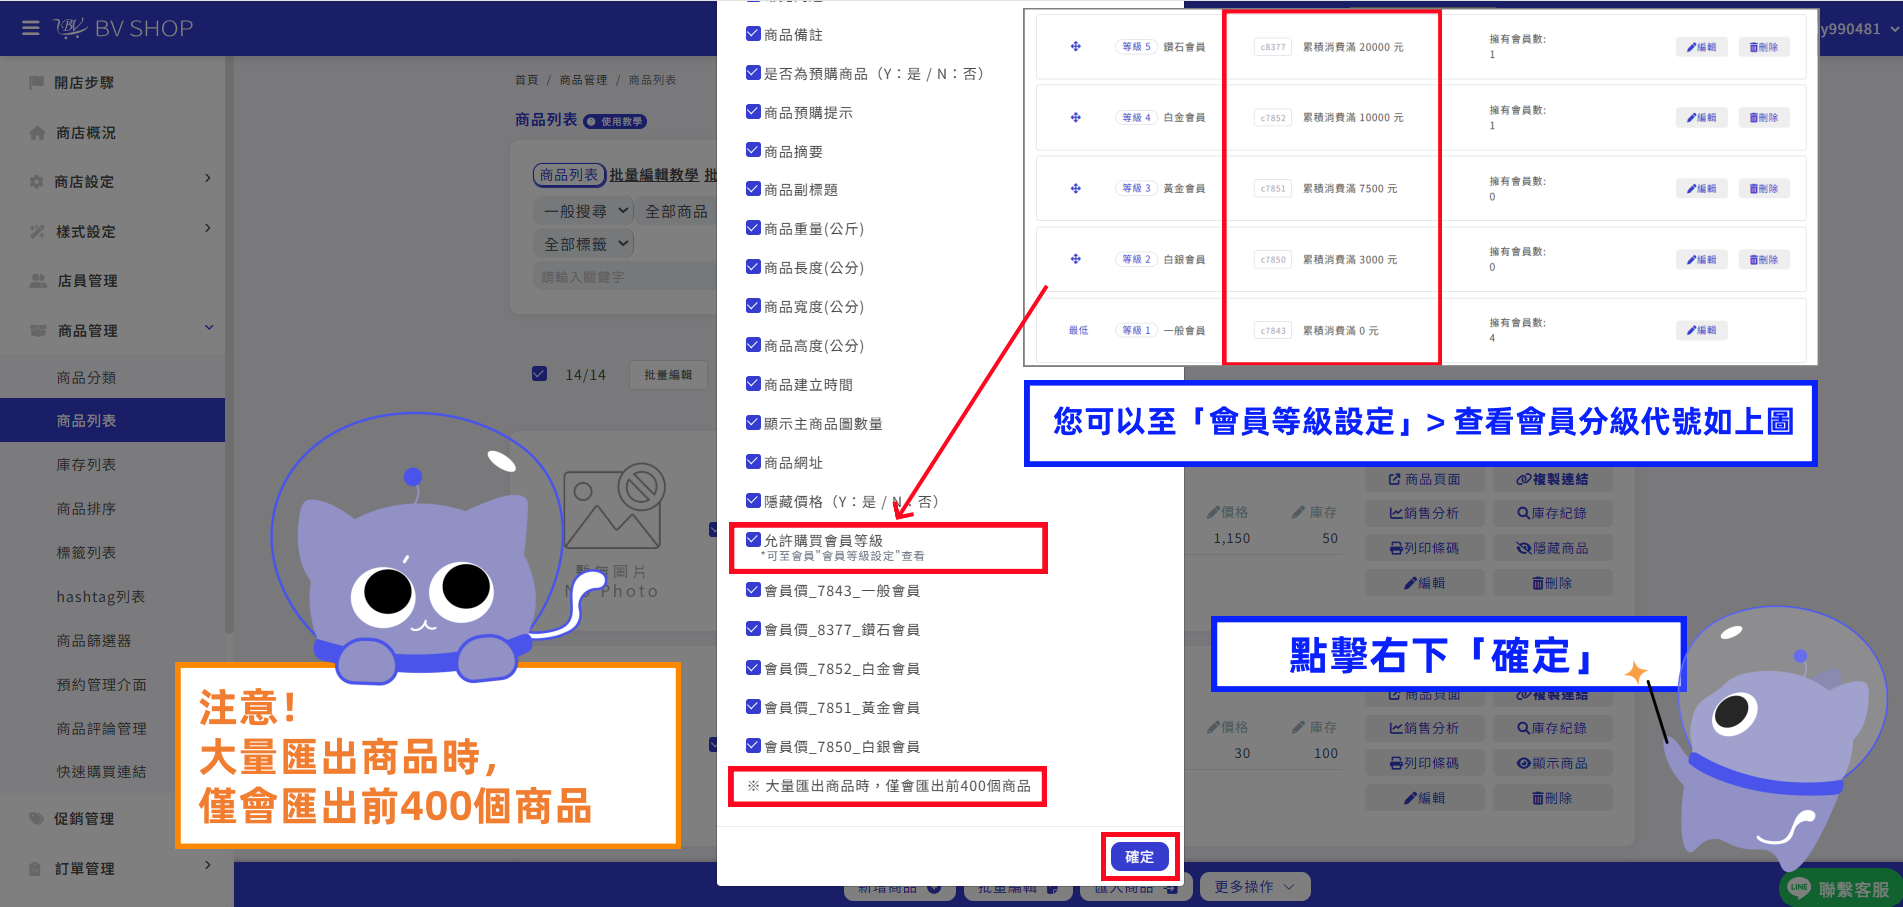Open 庫存紀錄 for the 1,150 product
The height and width of the screenshot is (907, 1903).
pos(1552,513)
